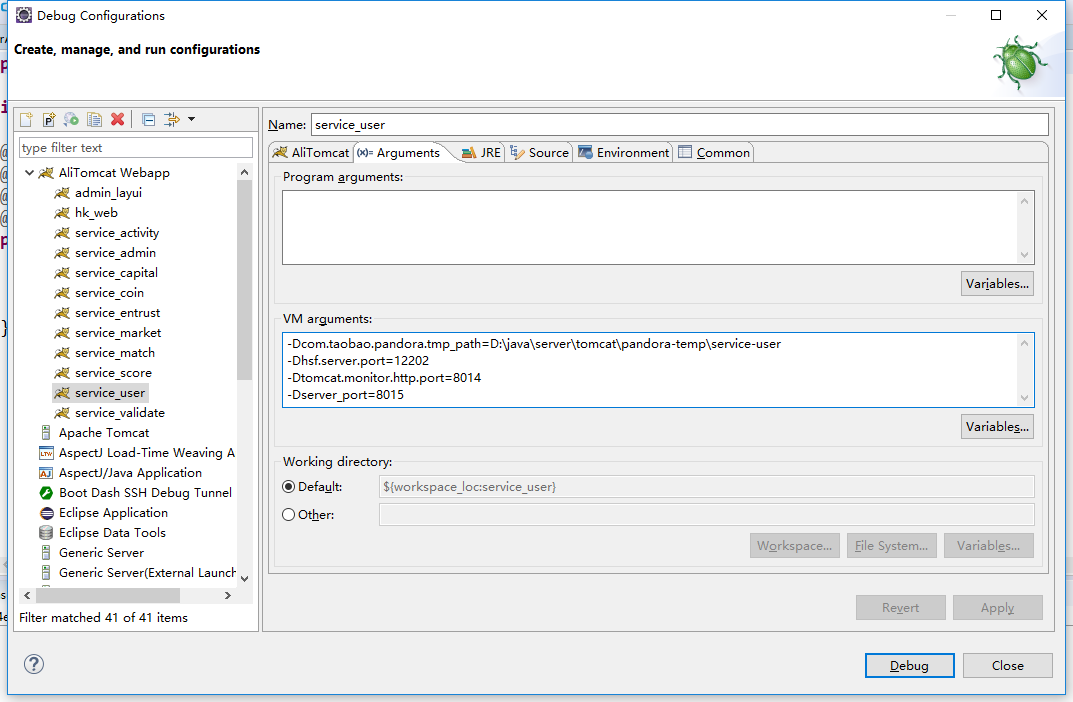
Task: Click VM arguments scrollbar up arrow
Action: tap(1024, 343)
